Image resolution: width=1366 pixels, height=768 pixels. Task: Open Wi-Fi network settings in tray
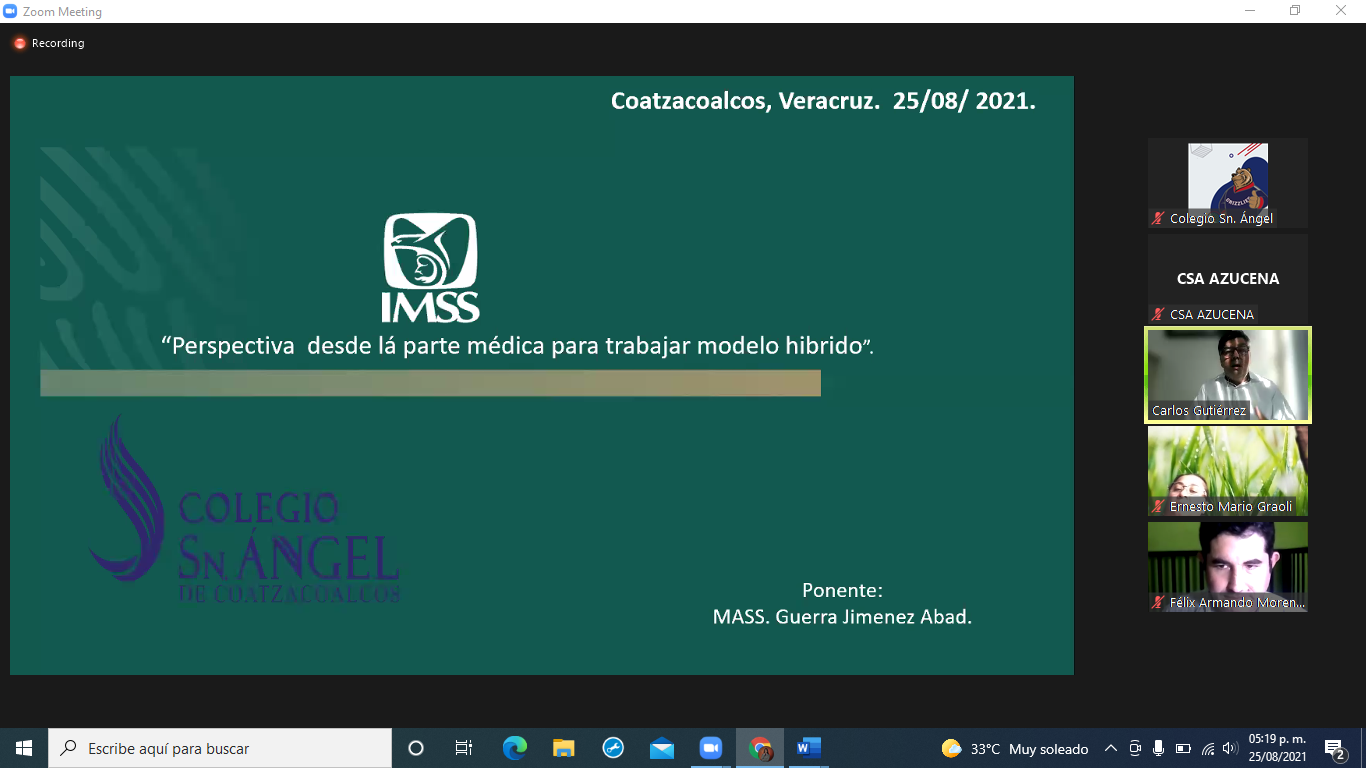(x=1207, y=748)
